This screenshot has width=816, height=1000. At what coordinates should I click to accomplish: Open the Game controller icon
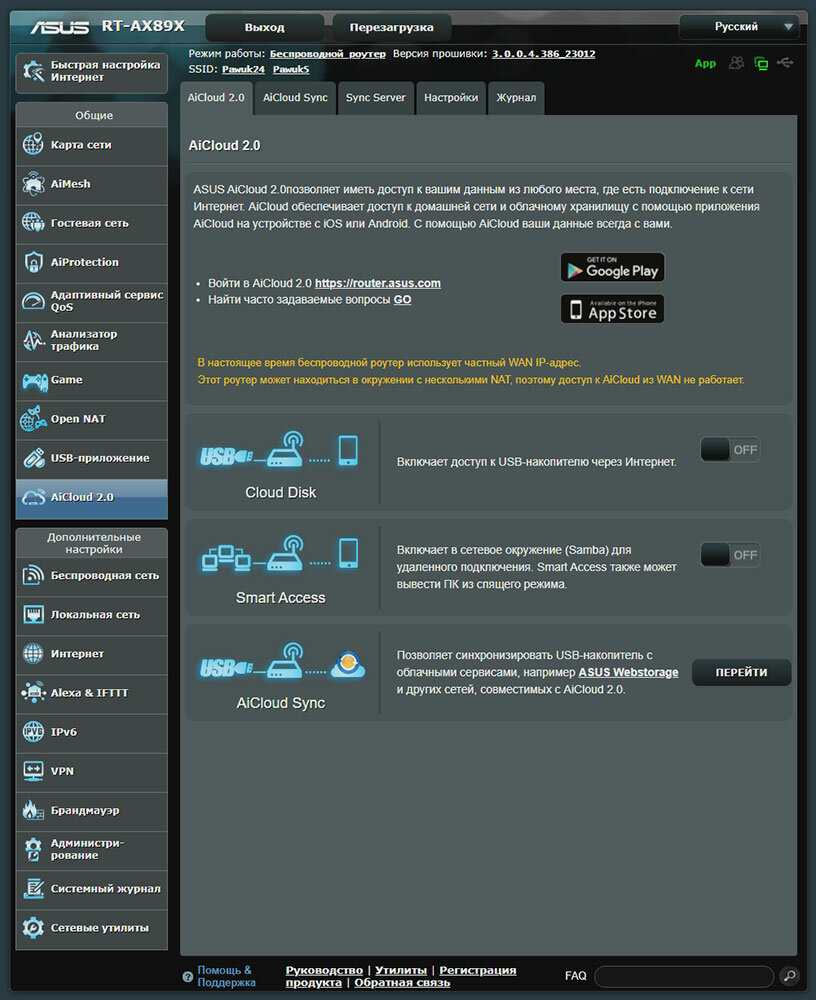(x=34, y=380)
